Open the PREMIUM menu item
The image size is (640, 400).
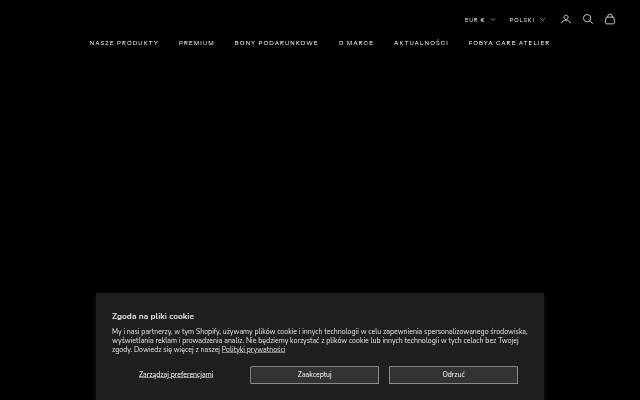click(196, 43)
